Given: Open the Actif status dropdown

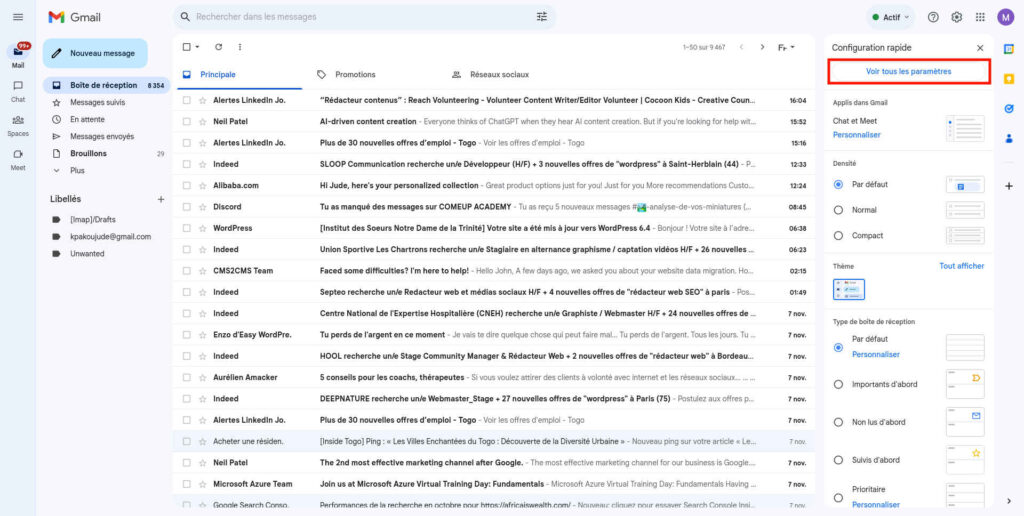Looking at the screenshot, I should [x=891, y=17].
